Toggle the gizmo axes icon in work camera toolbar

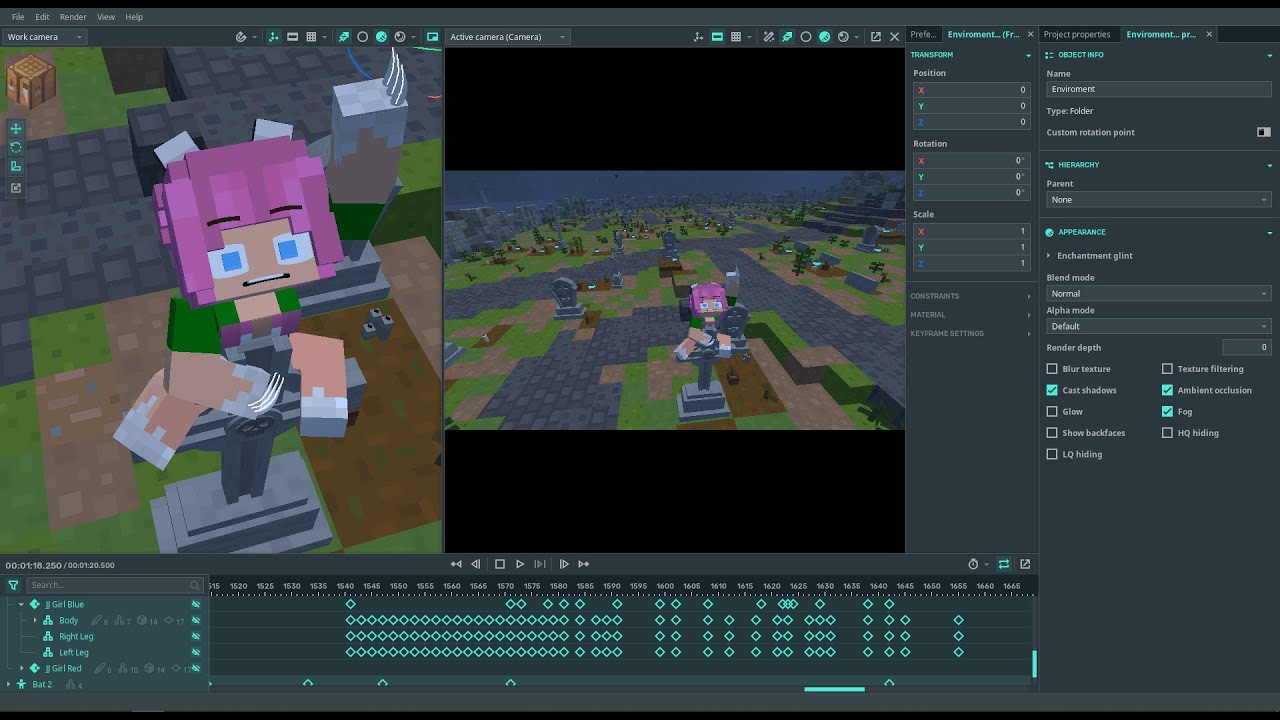[x=273, y=37]
